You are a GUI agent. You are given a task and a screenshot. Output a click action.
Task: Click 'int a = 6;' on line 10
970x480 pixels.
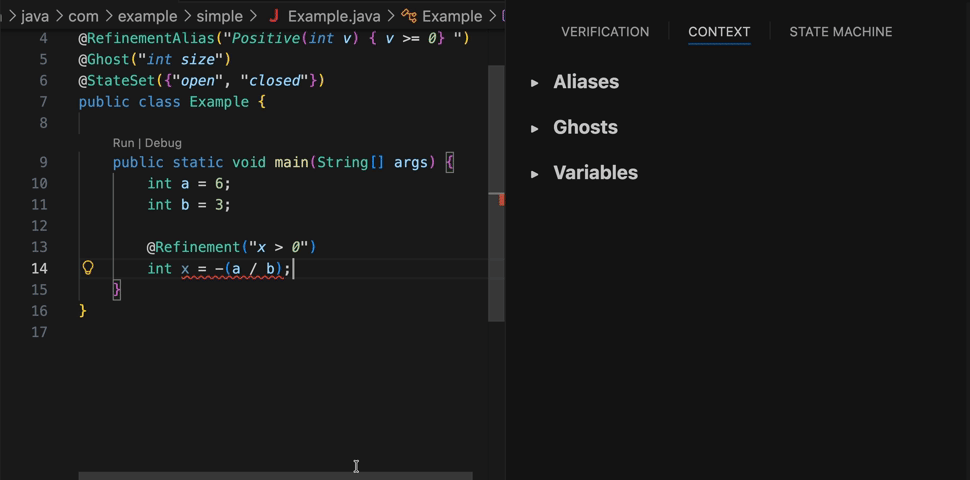[x=189, y=184]
